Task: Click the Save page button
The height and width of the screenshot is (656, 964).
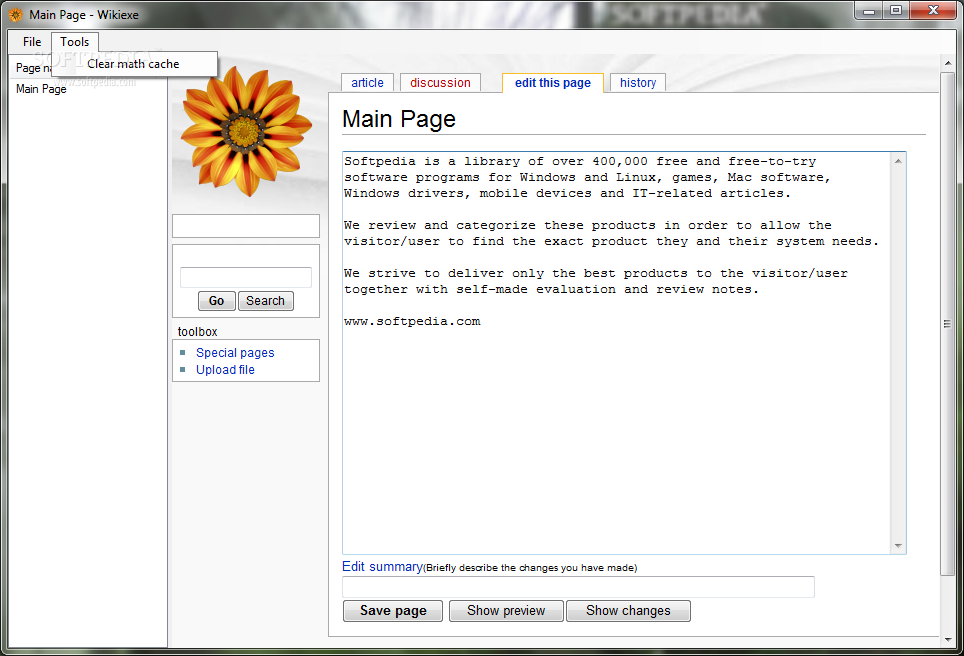Action: (x=393, y=611)
